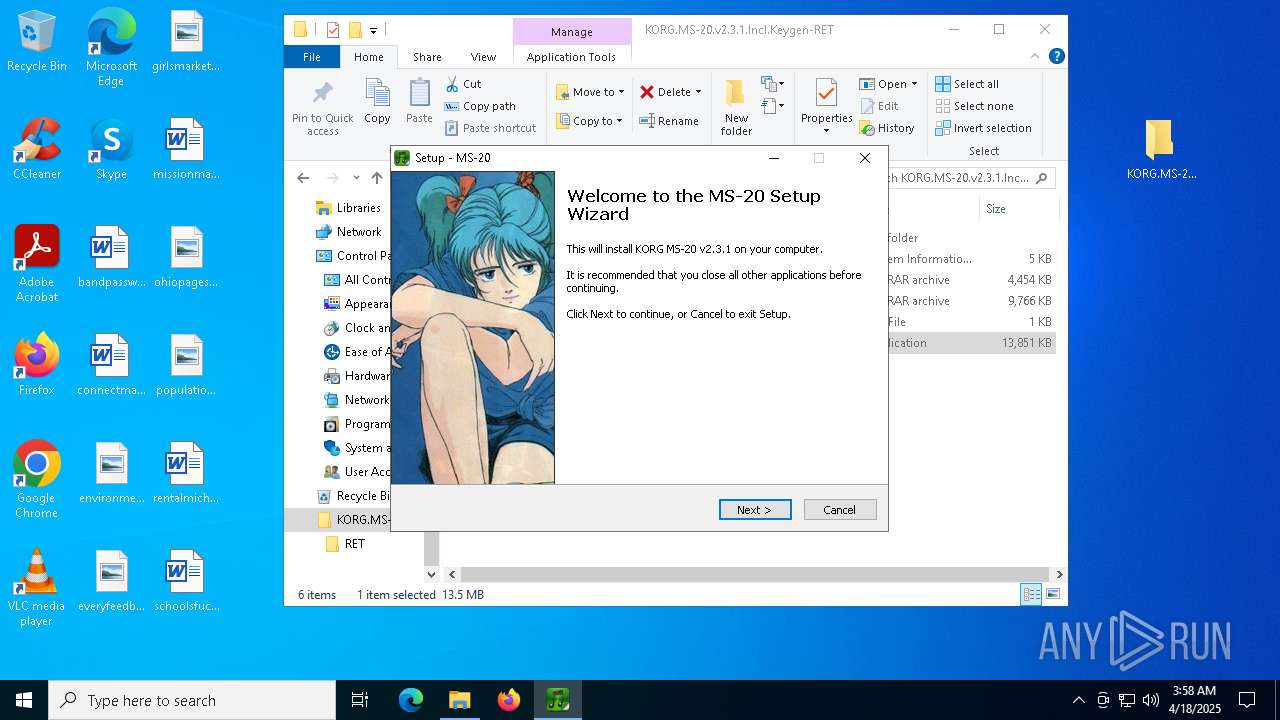1280x720 pixels.
Task: Open the CCleaner desktop shortcut
Action: pos(37,149)
